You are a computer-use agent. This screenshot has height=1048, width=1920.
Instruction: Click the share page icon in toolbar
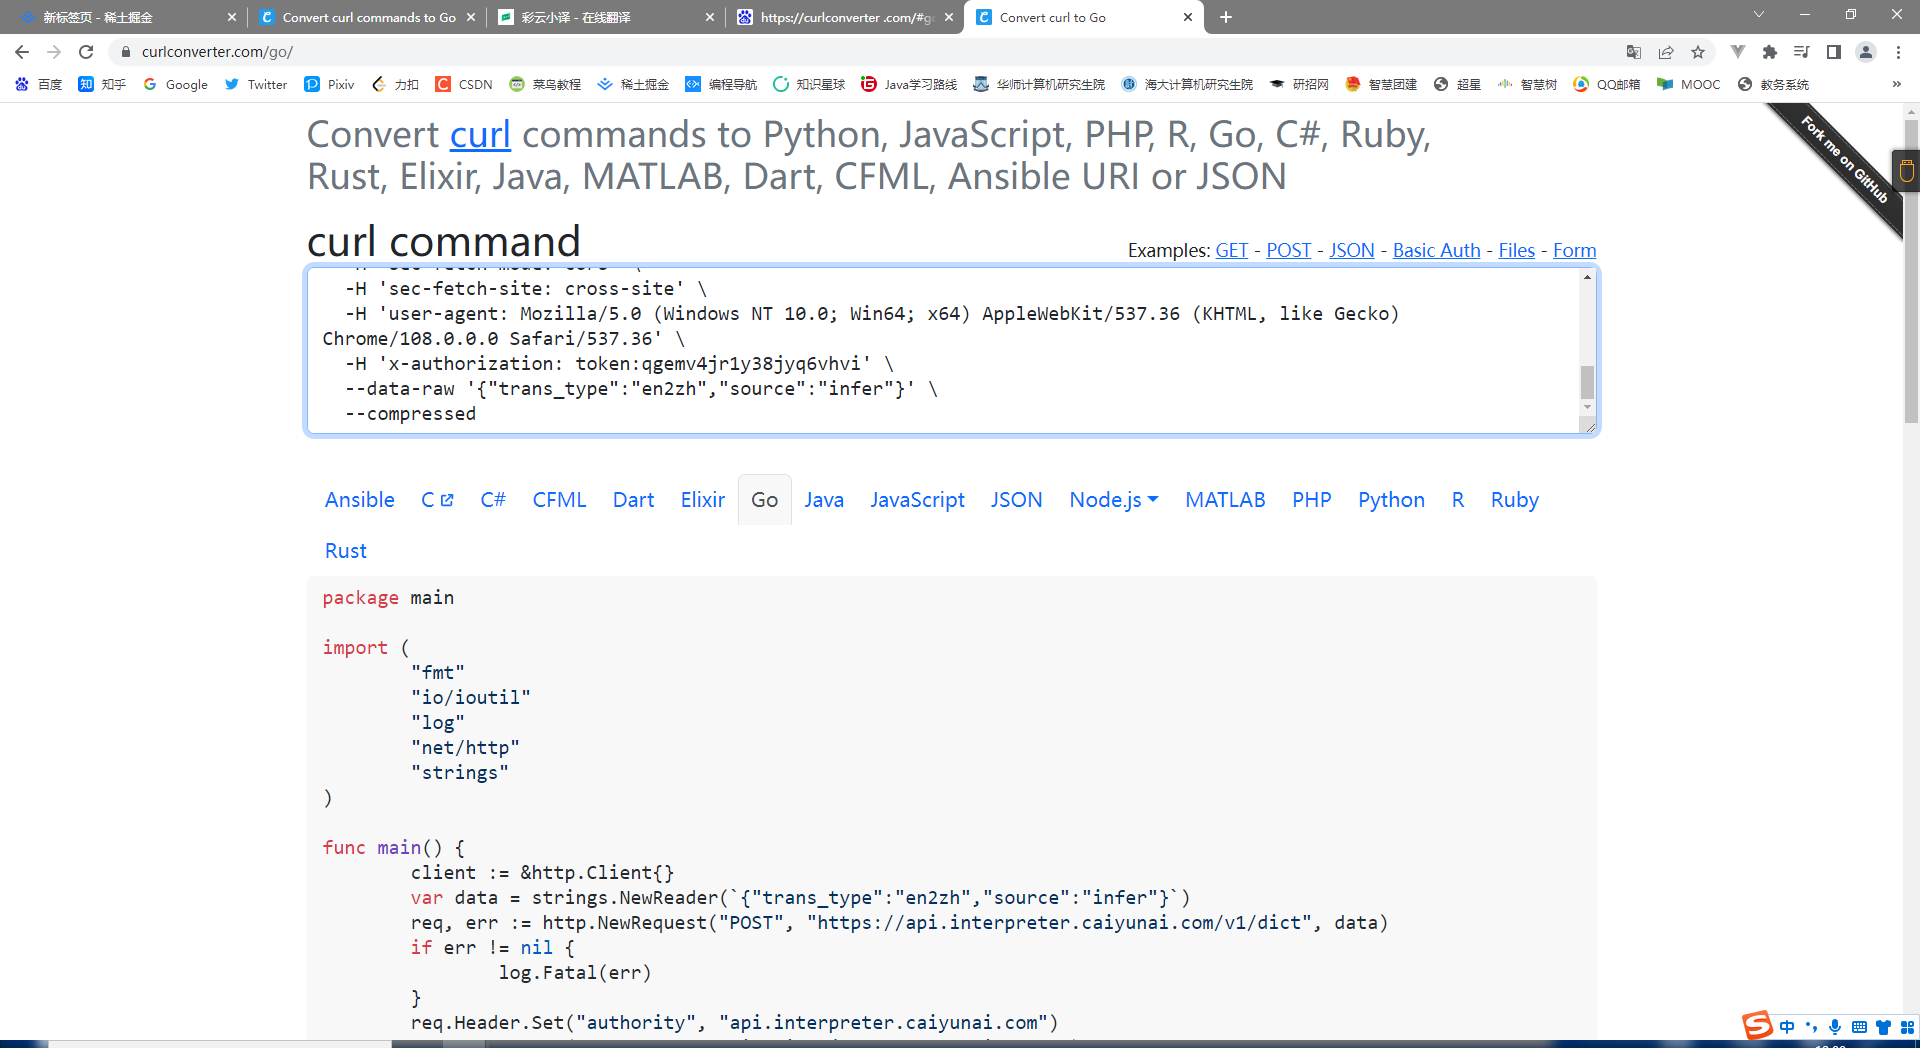(1666, 52)
